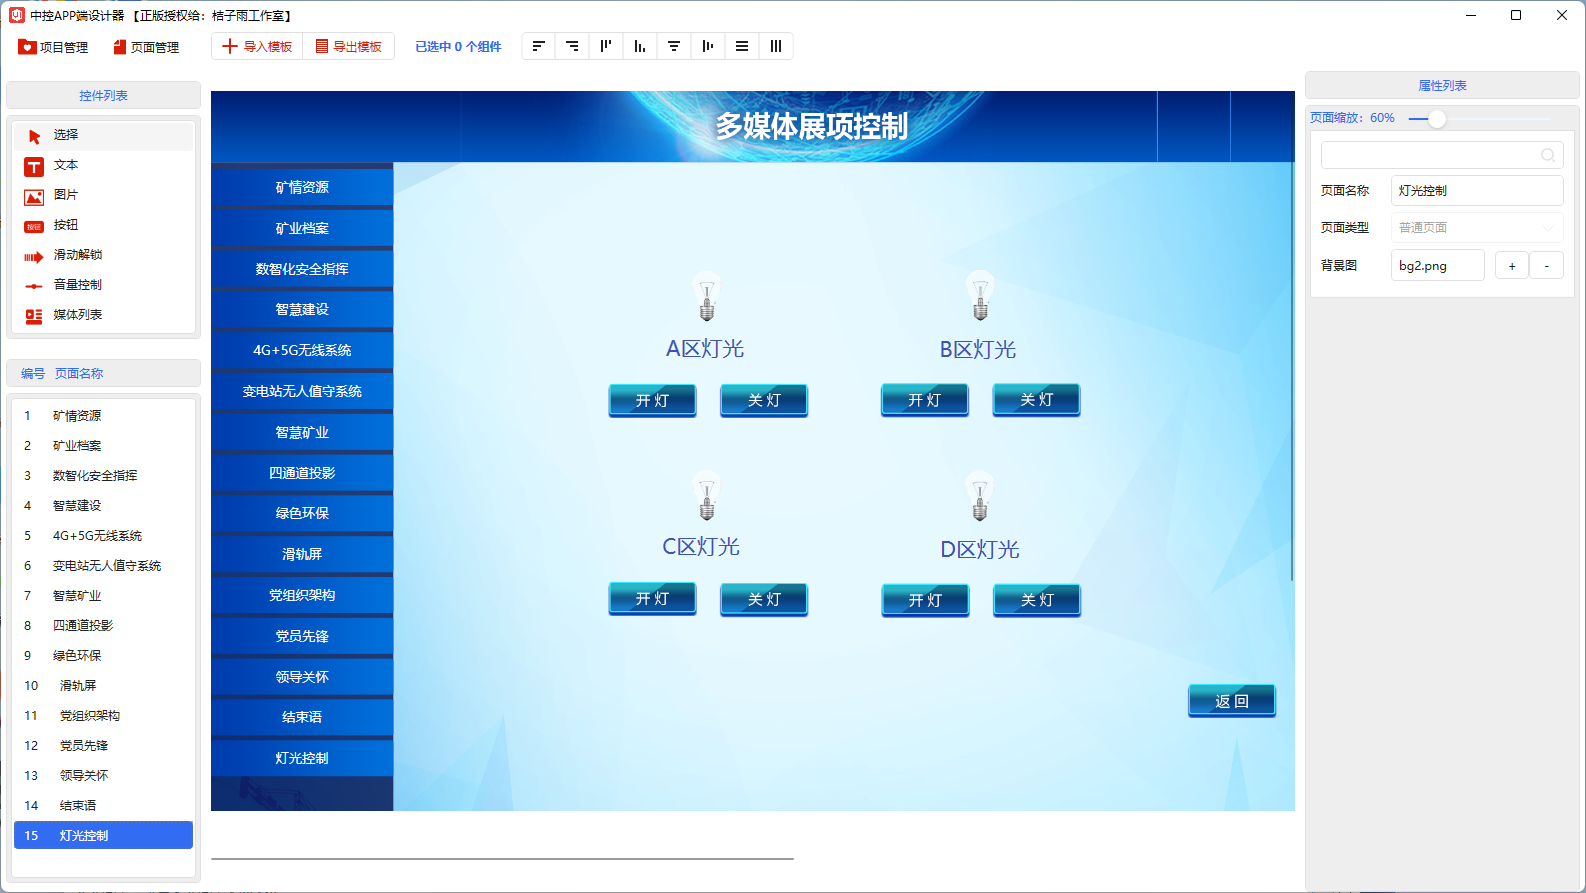
Task: Select page 15 灯光控制 in list
Action: point(103,835)
